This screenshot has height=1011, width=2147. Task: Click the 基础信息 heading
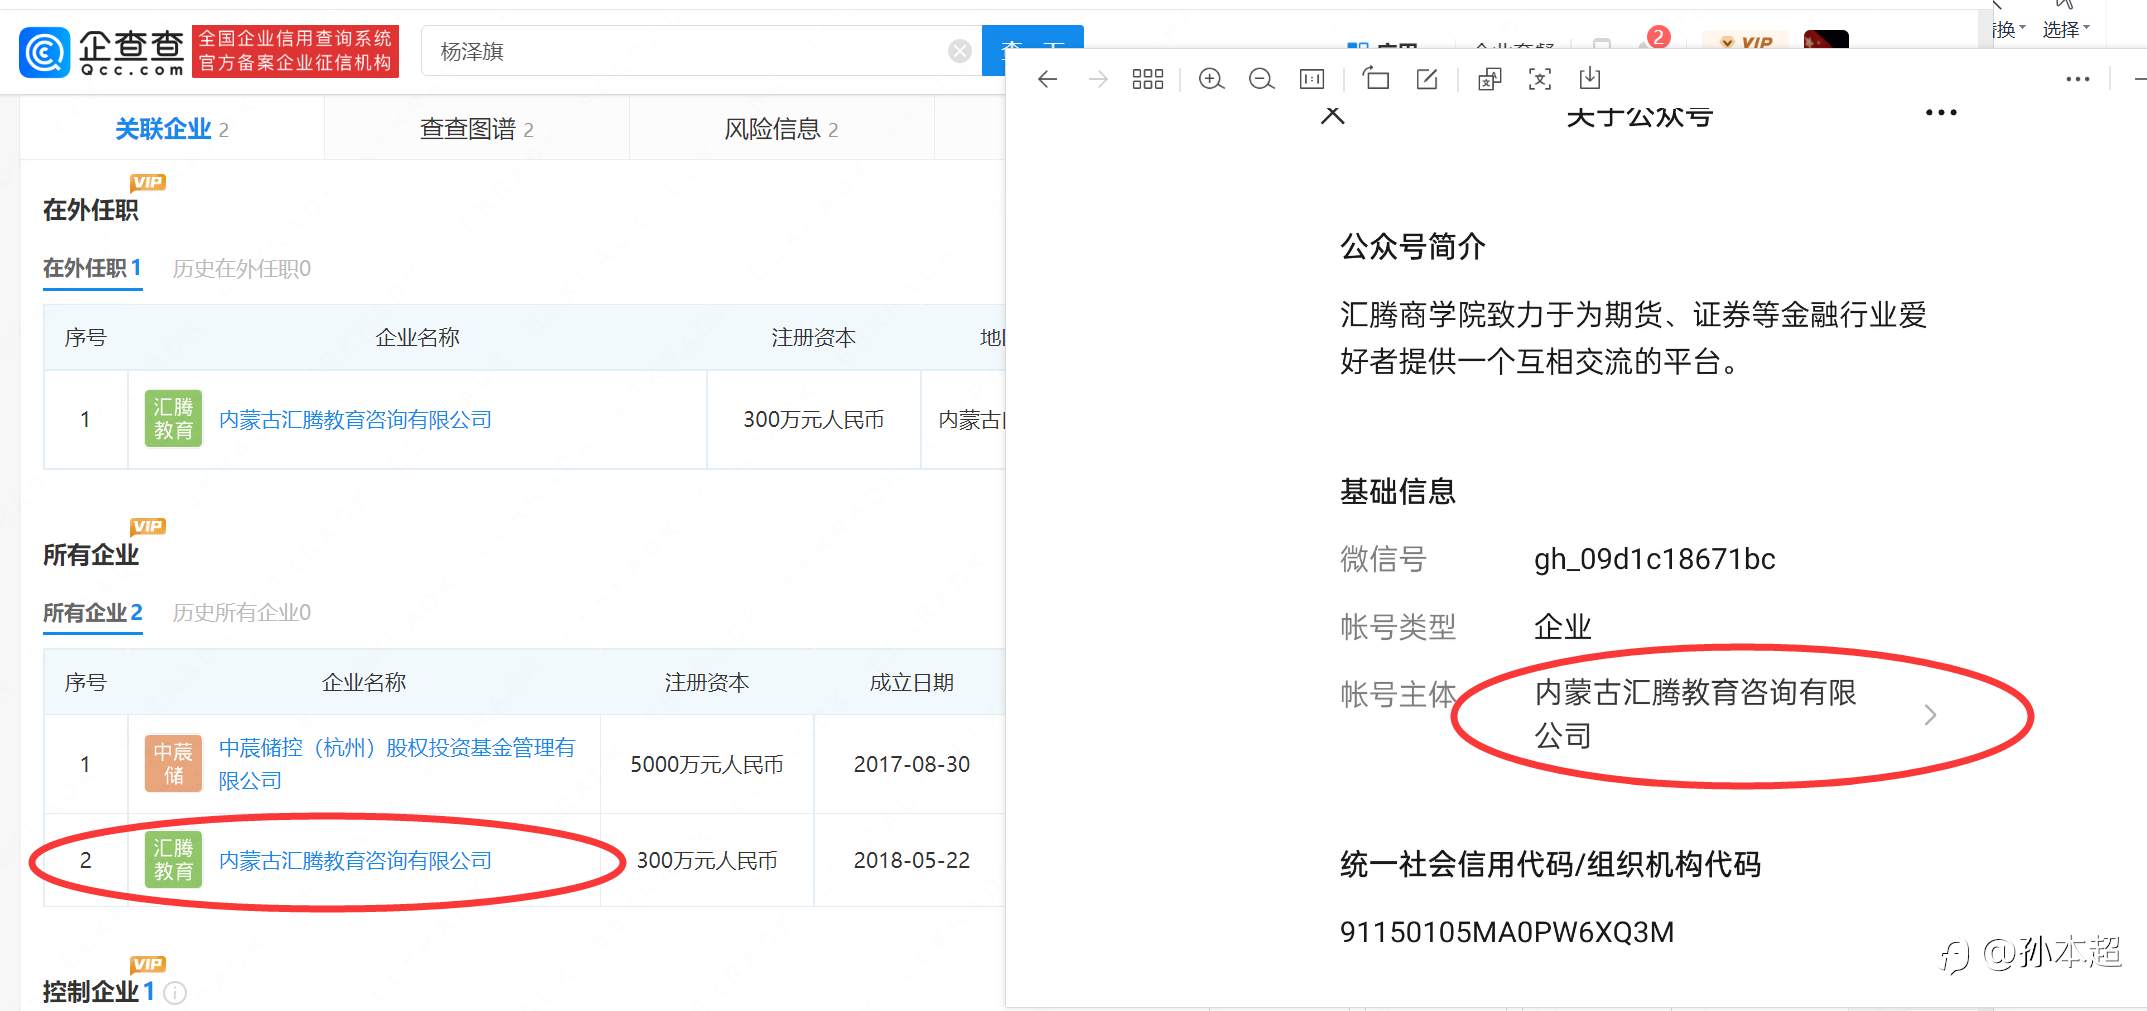pyautogui.click(x=1397, y=491)
